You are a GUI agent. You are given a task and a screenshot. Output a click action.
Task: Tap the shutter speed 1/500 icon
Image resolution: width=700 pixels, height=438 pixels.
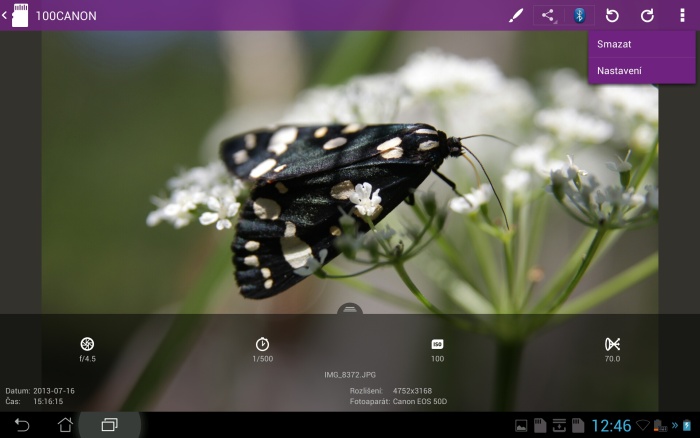(x=262, y=344)
